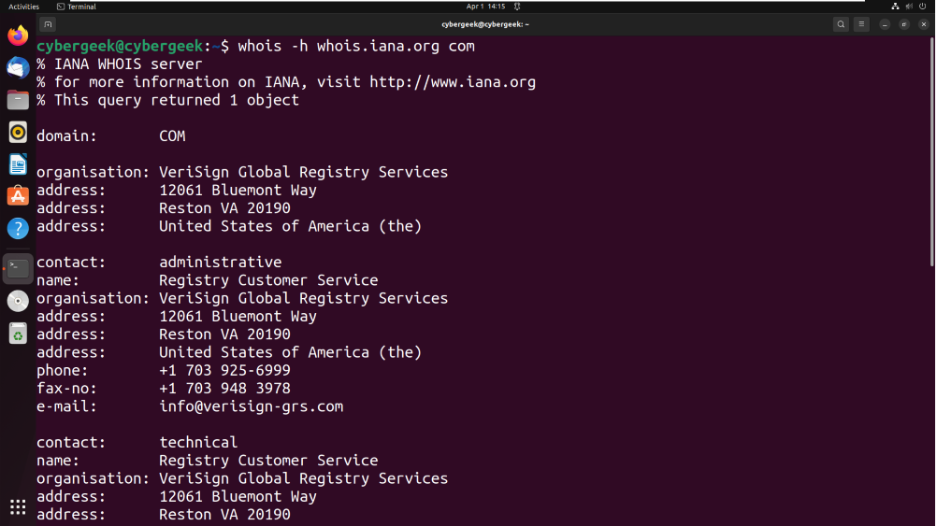
Task: Open the terminal hamburger menu
Action: [862, 24]
